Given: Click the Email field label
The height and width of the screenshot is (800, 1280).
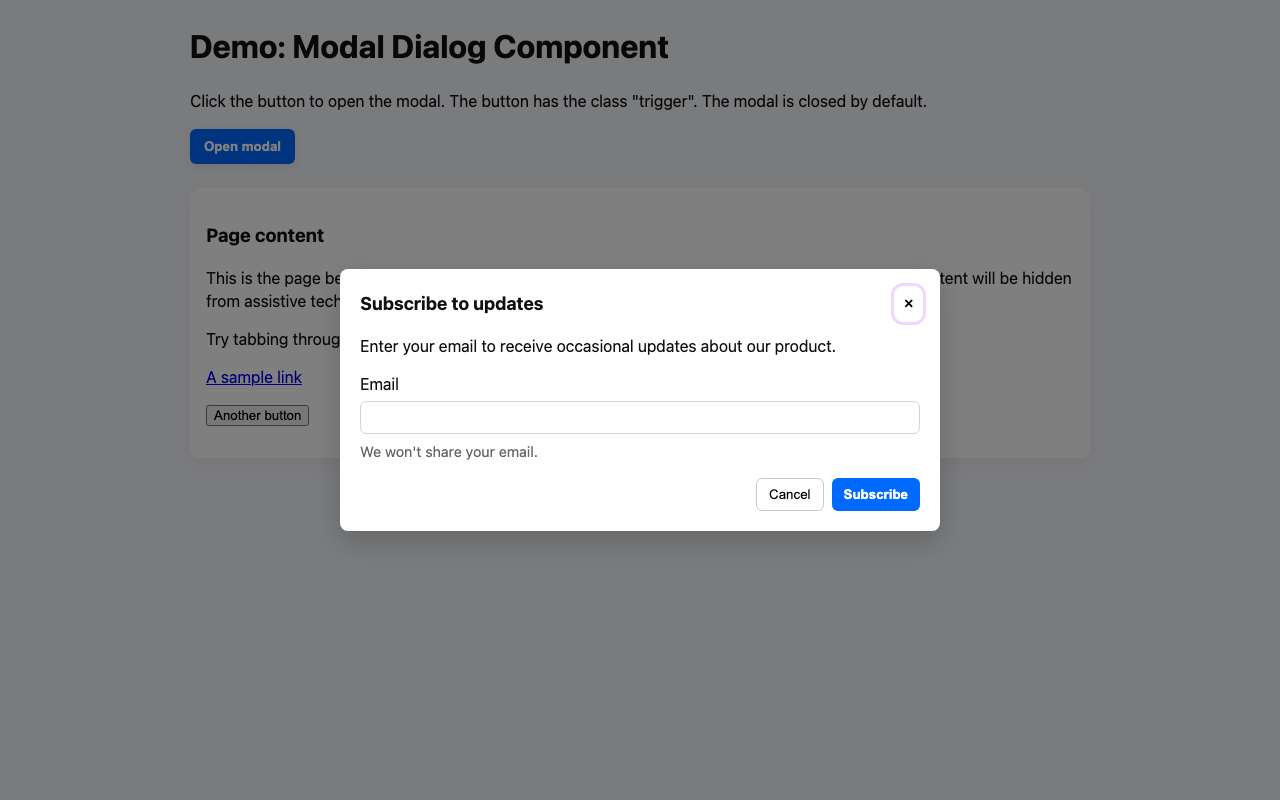Looking at the screenshot, I should pyautogui.click(x=379, y=384).
